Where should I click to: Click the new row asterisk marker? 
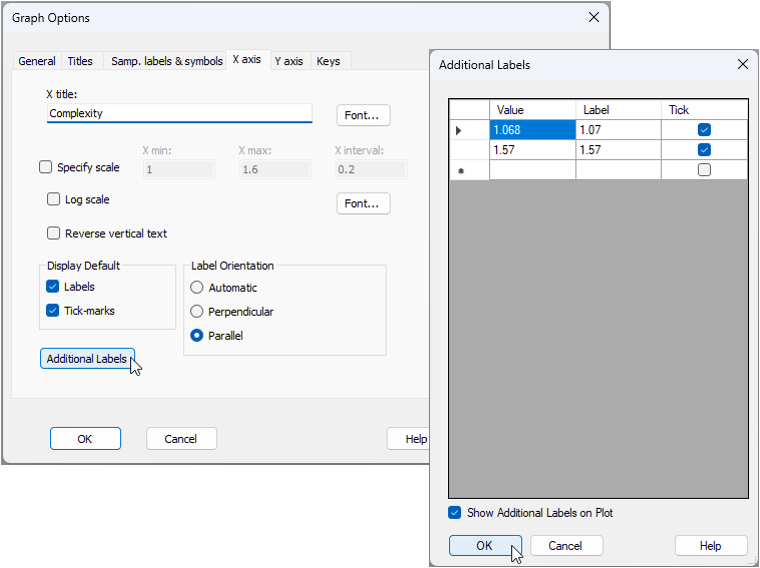click(459, 170)
